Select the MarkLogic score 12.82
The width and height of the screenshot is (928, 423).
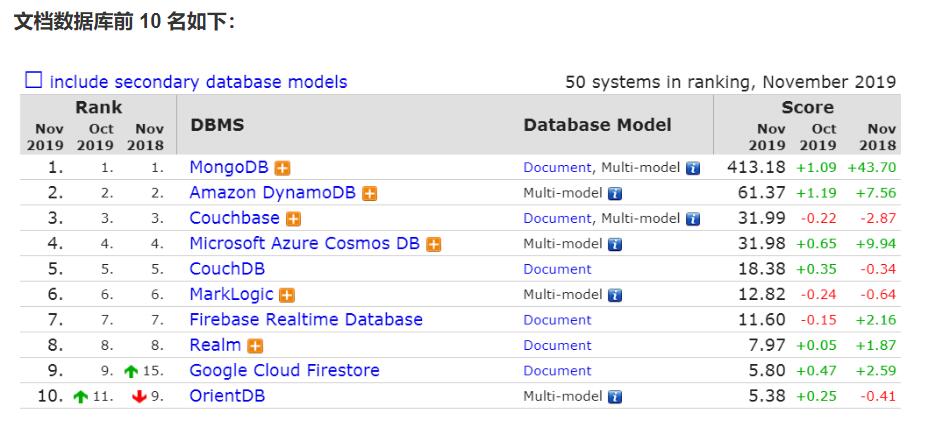tap(762, 295)
